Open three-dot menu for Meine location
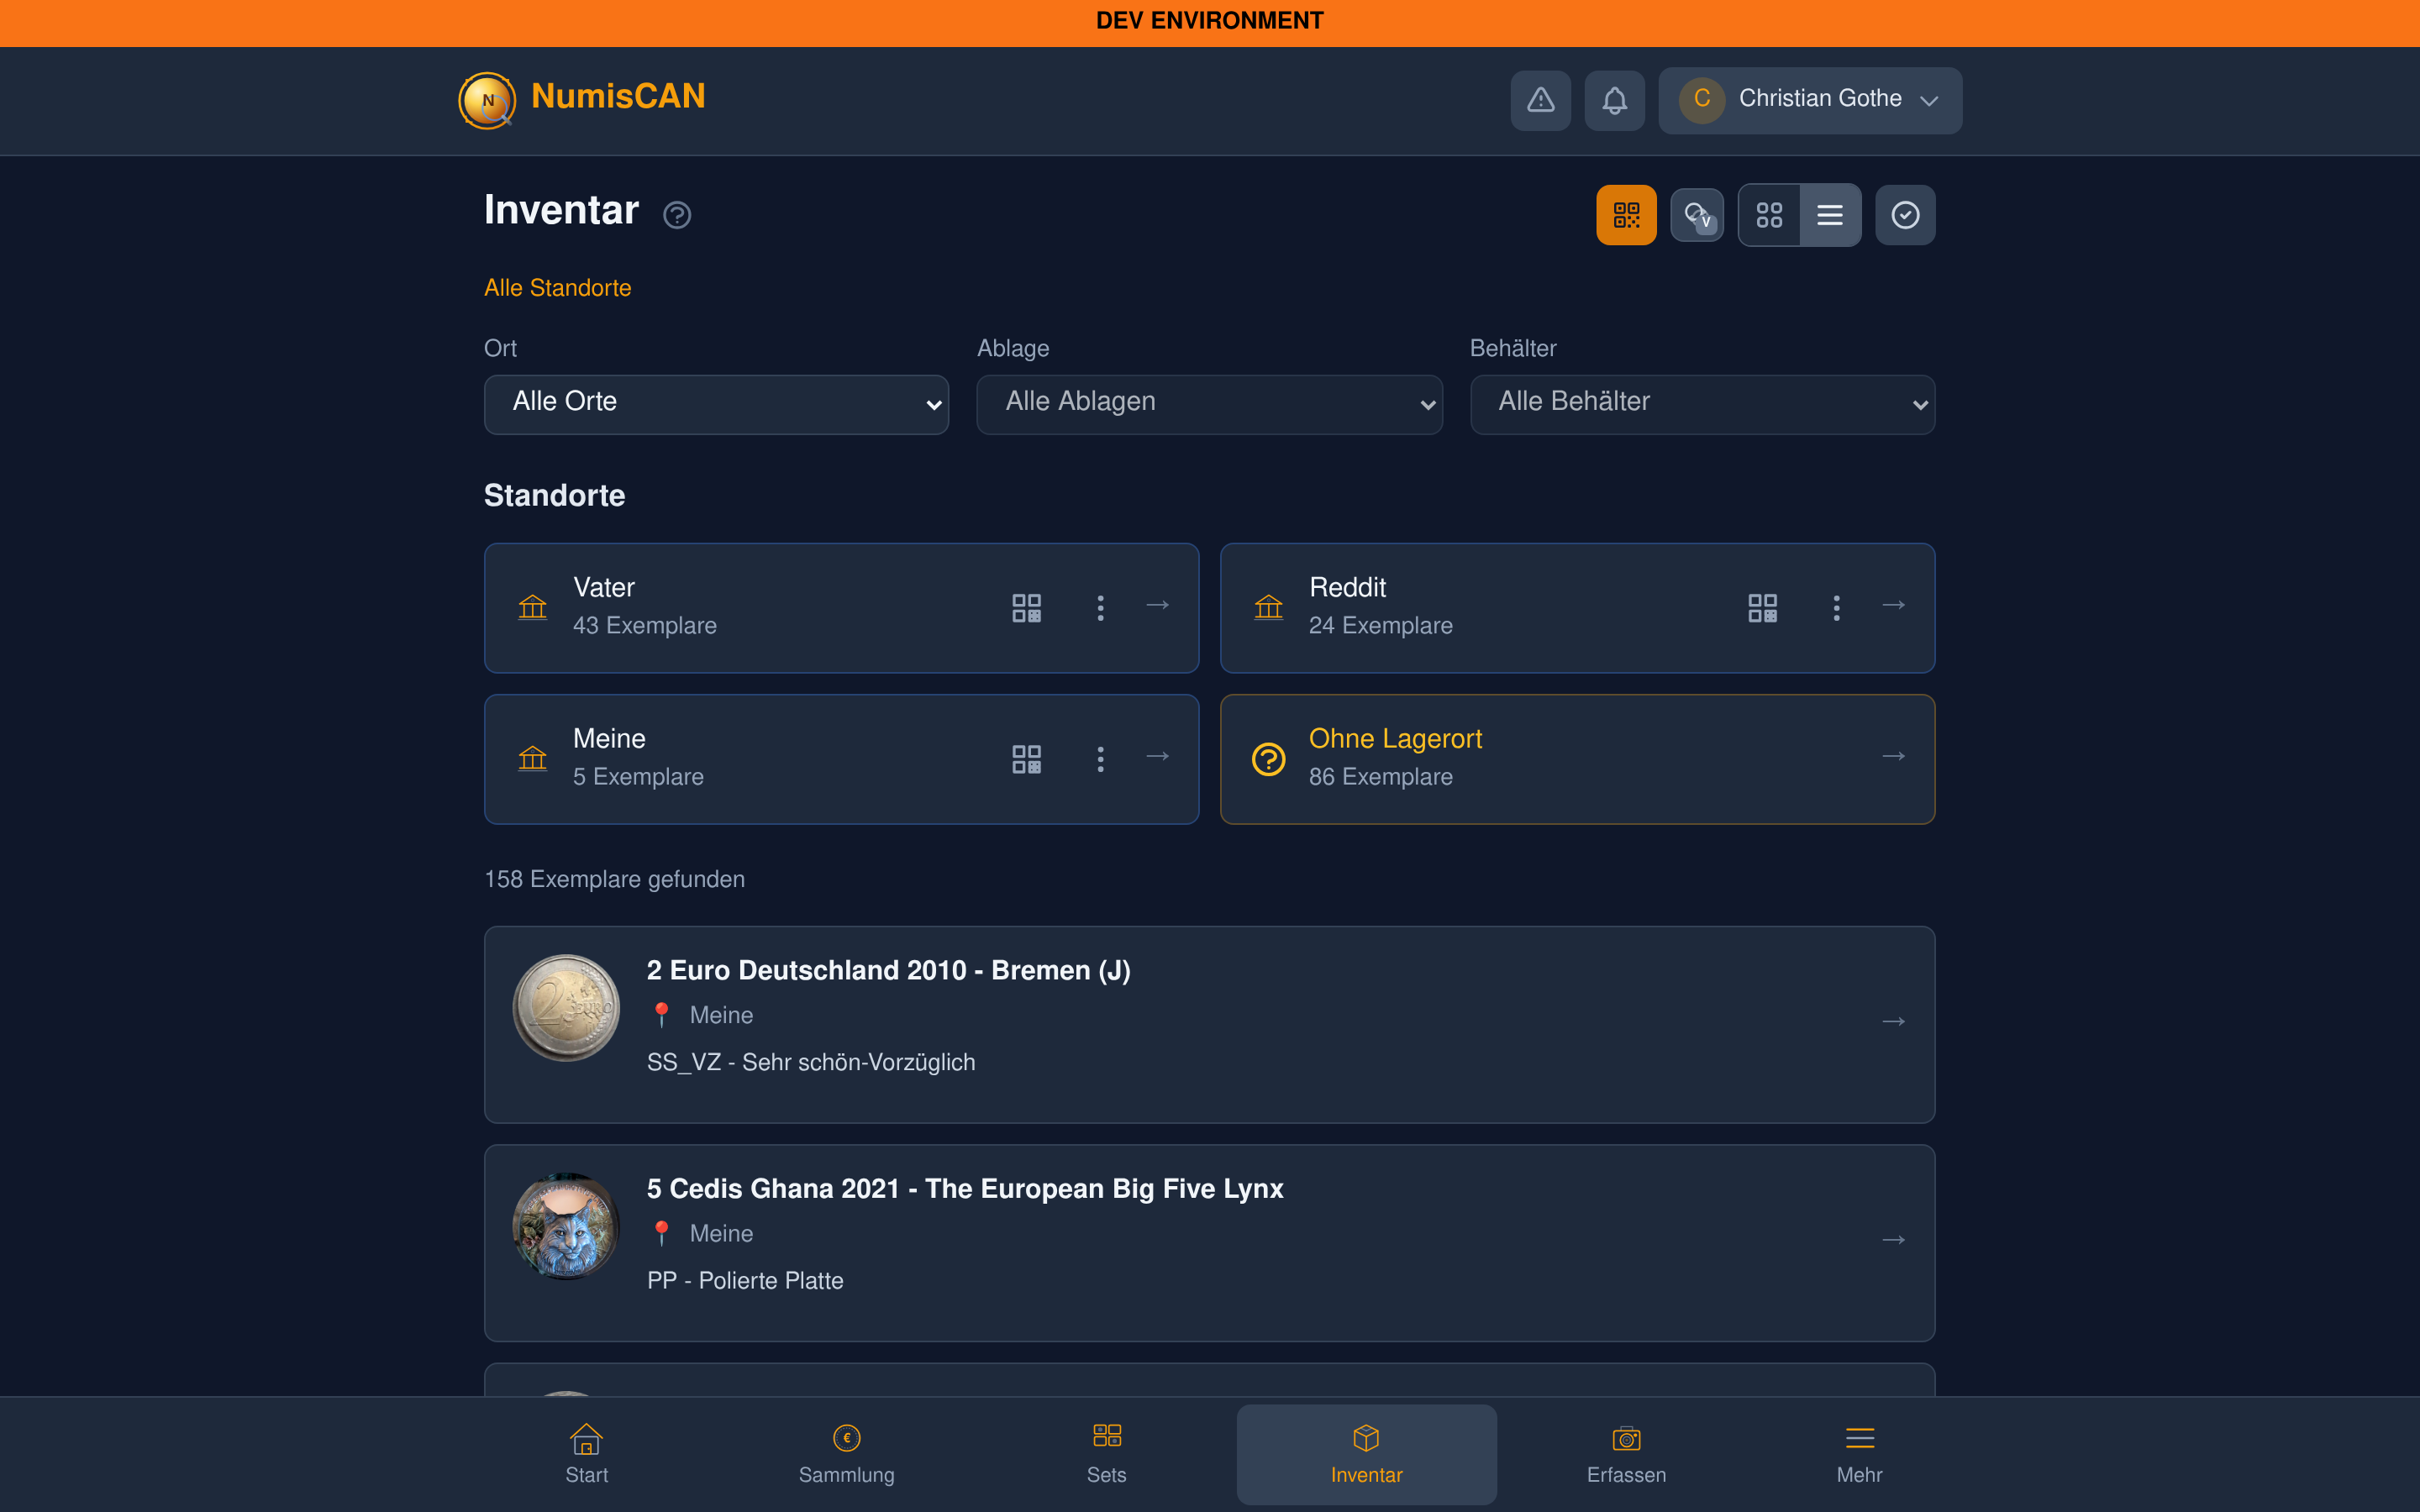 point(1100,759)
